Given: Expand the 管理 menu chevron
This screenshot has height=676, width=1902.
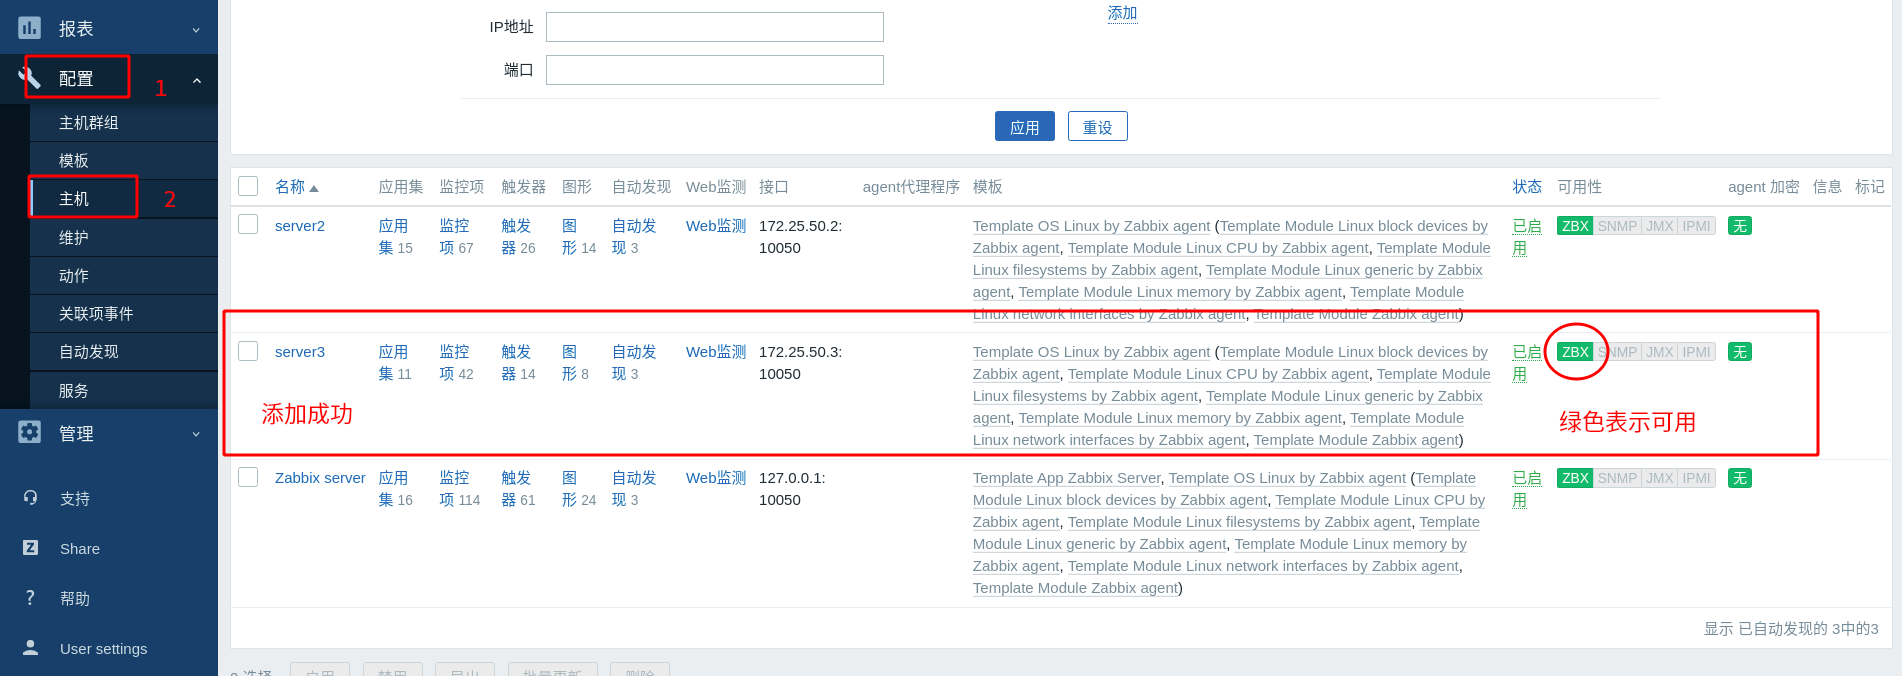Looking at the screenshot, I should 196,434.
